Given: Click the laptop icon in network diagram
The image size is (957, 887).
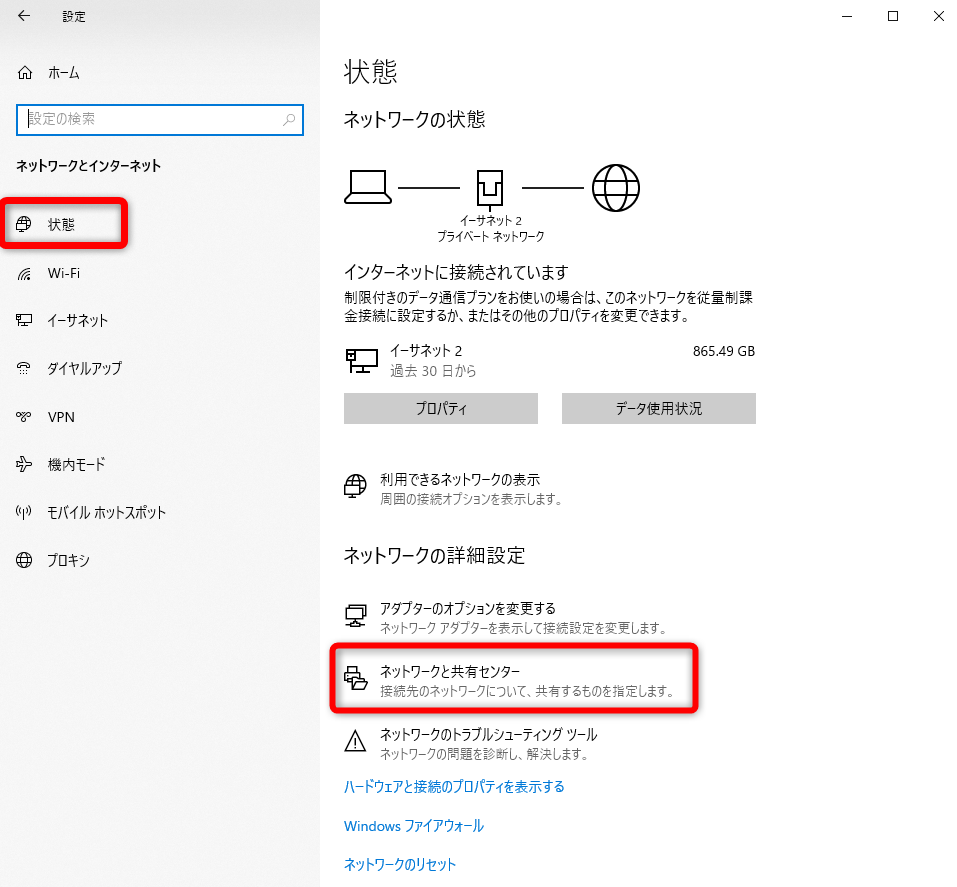Looking at the screenshot, I should (x=368, y=187).
